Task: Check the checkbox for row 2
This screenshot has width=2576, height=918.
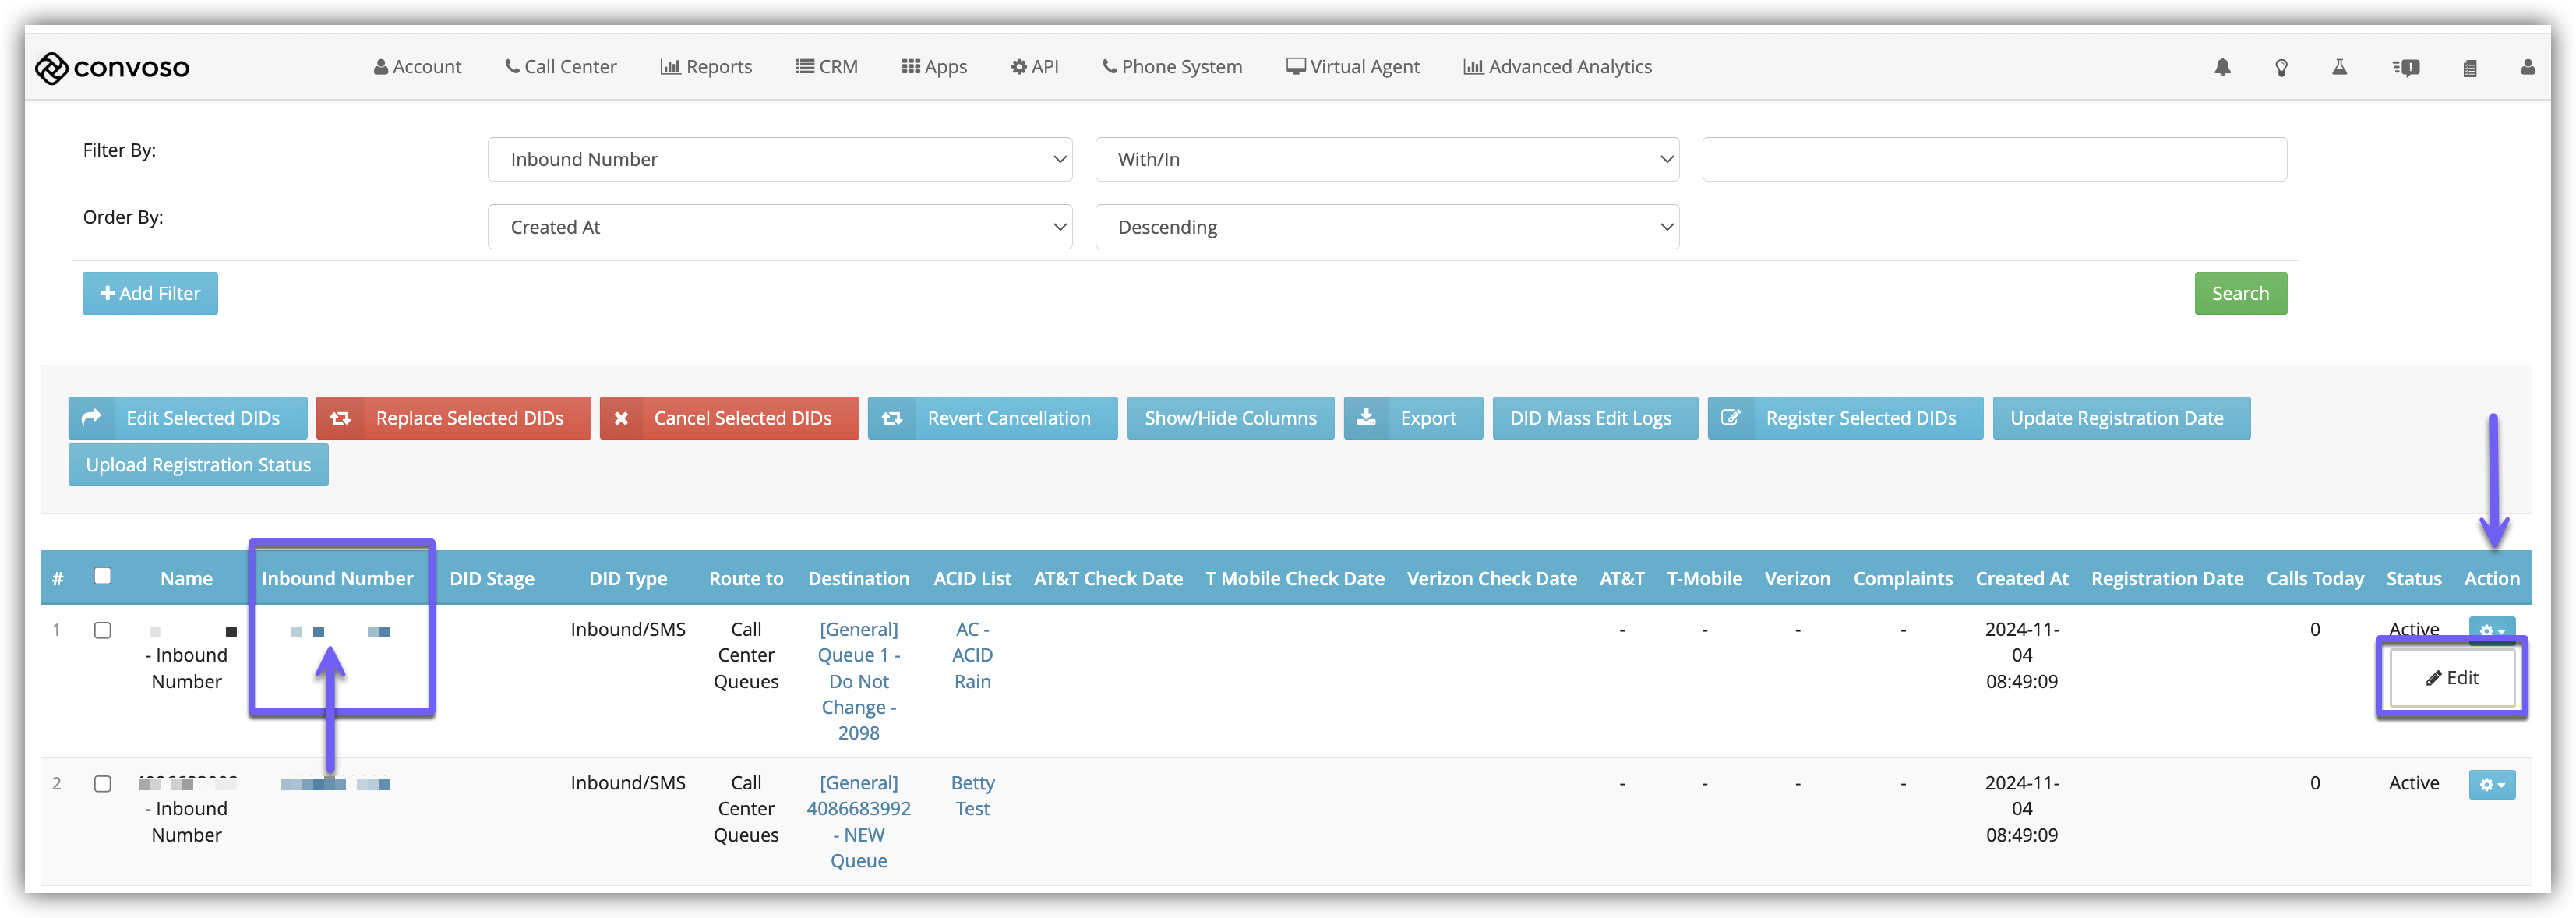Action: click(x=102, y=783)
